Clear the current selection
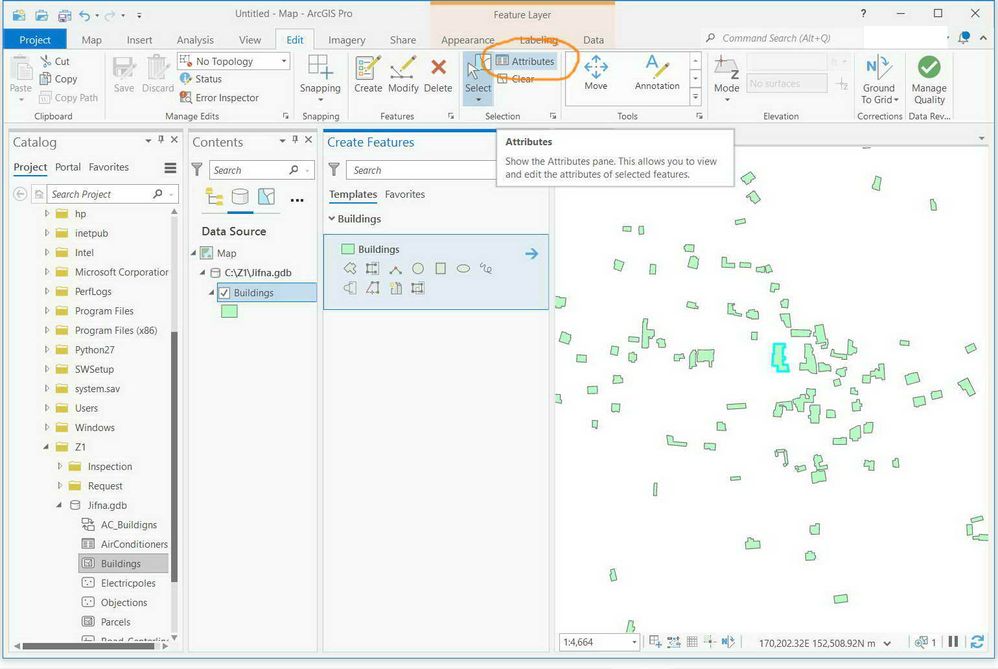This screenshot has height=669, width=998. (x=516, y=79)
